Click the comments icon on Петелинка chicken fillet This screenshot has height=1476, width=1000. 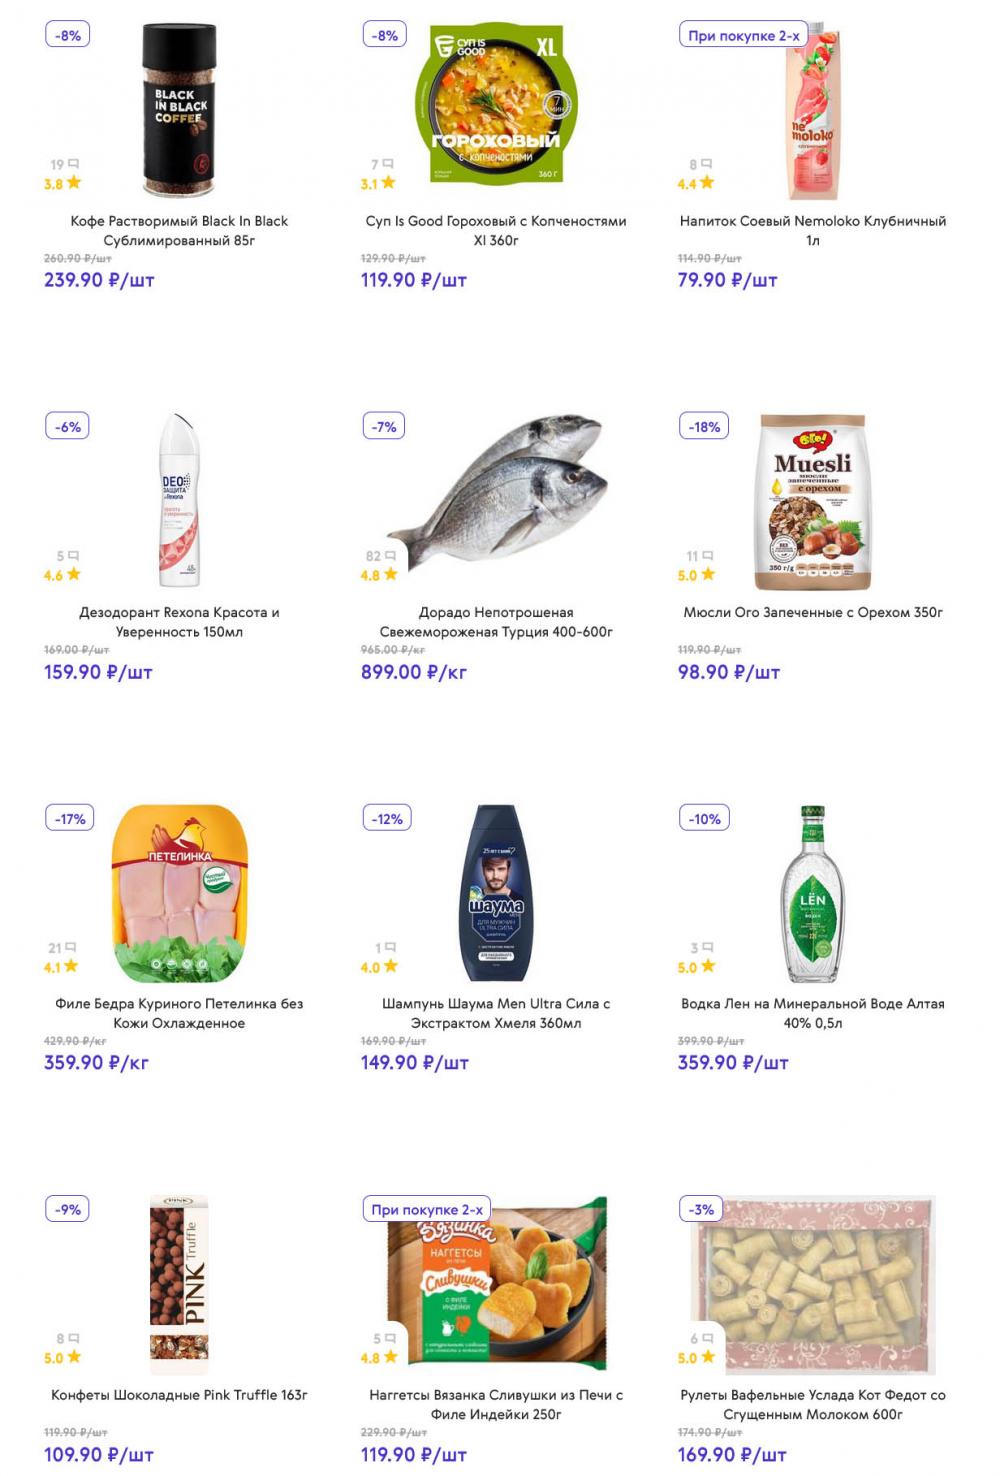(70, 947)
